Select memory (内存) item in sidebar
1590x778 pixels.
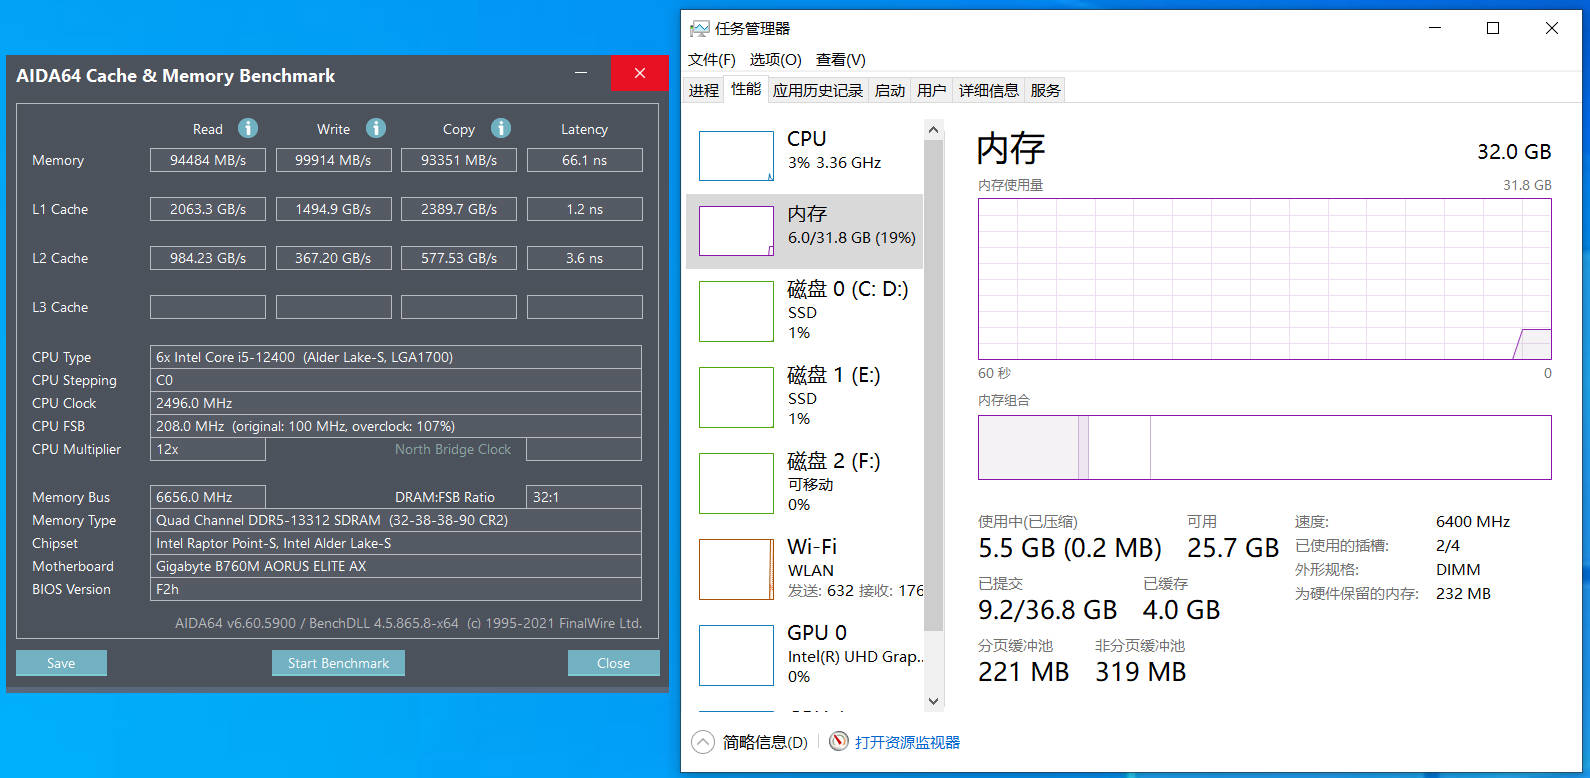coord(804,231)
